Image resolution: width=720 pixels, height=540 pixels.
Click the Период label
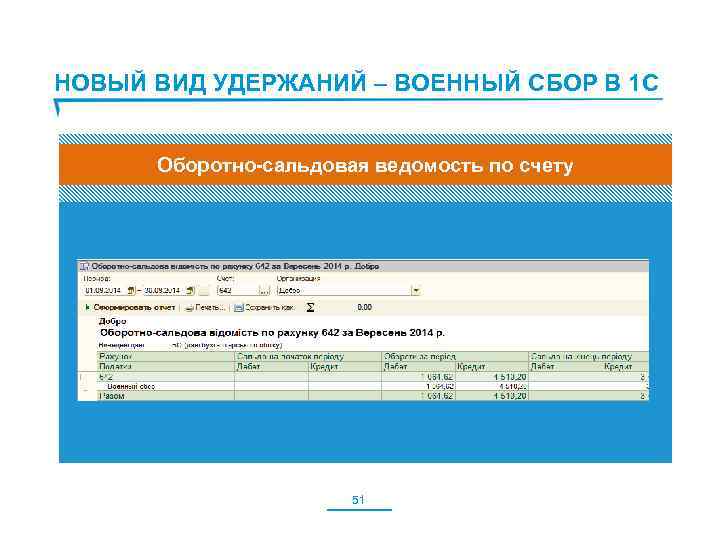97,278
